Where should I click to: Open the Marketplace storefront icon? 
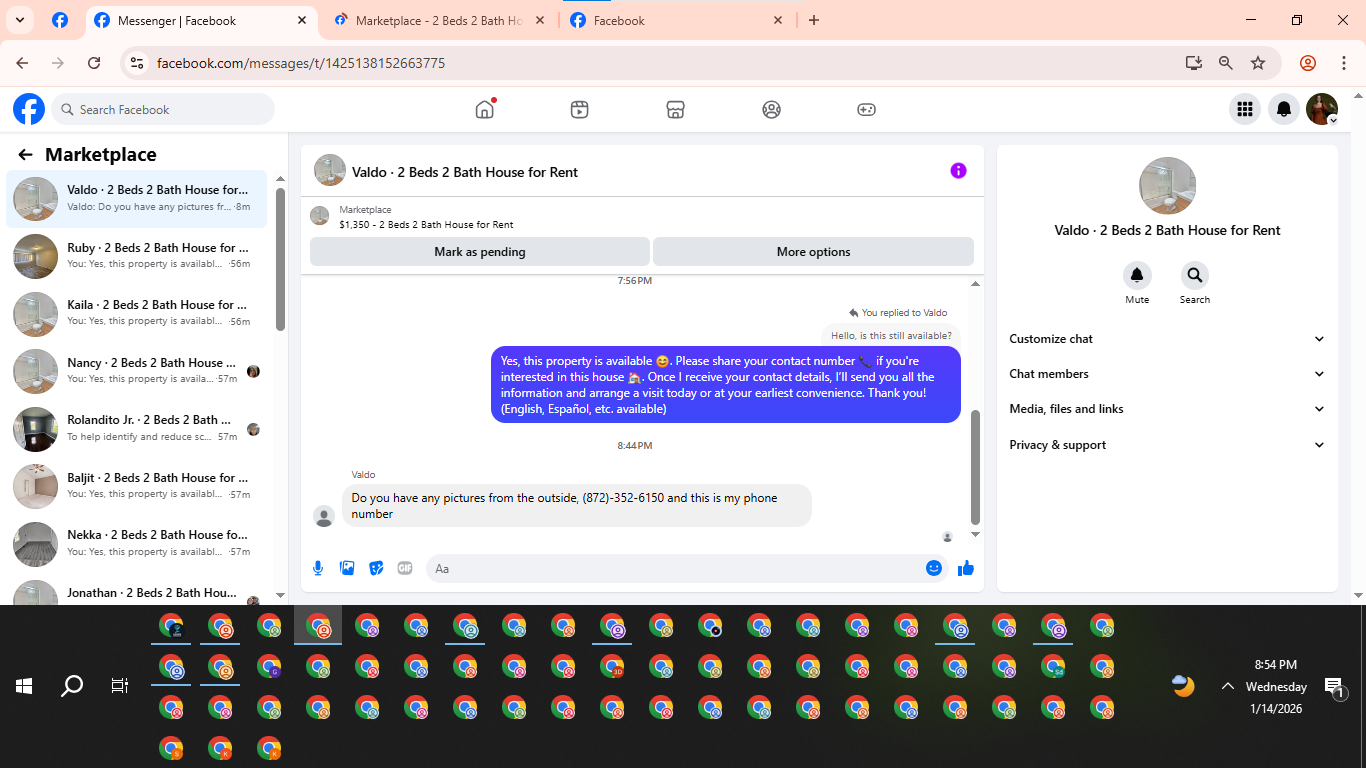pyautogui.click(x=675, y=110)
